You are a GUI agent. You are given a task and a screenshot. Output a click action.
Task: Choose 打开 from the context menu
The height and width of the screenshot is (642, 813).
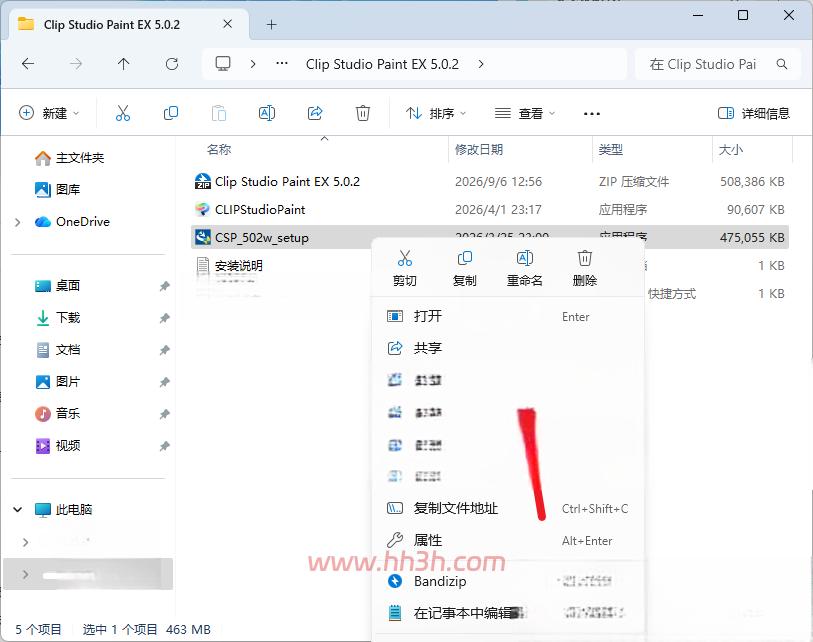click(508, 316)
